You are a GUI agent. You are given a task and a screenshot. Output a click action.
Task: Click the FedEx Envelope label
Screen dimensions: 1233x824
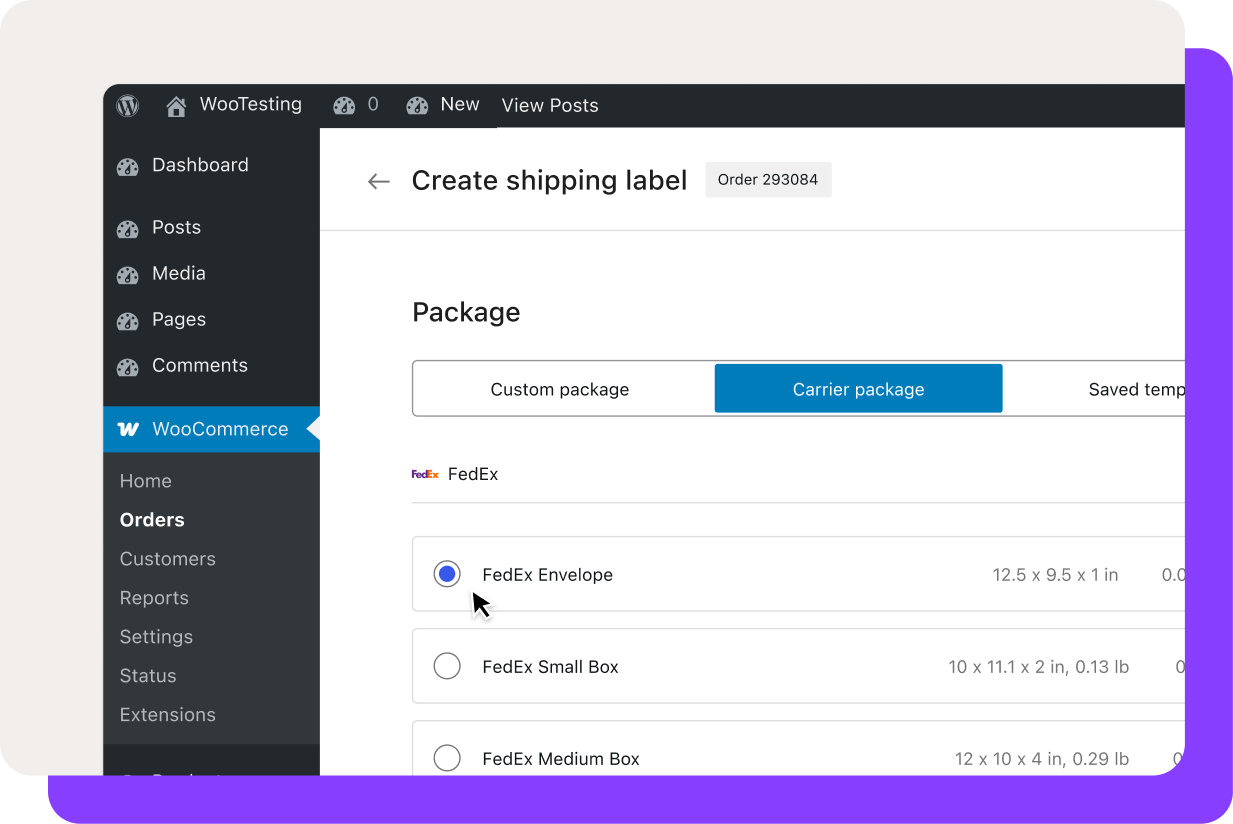[548, 575]
